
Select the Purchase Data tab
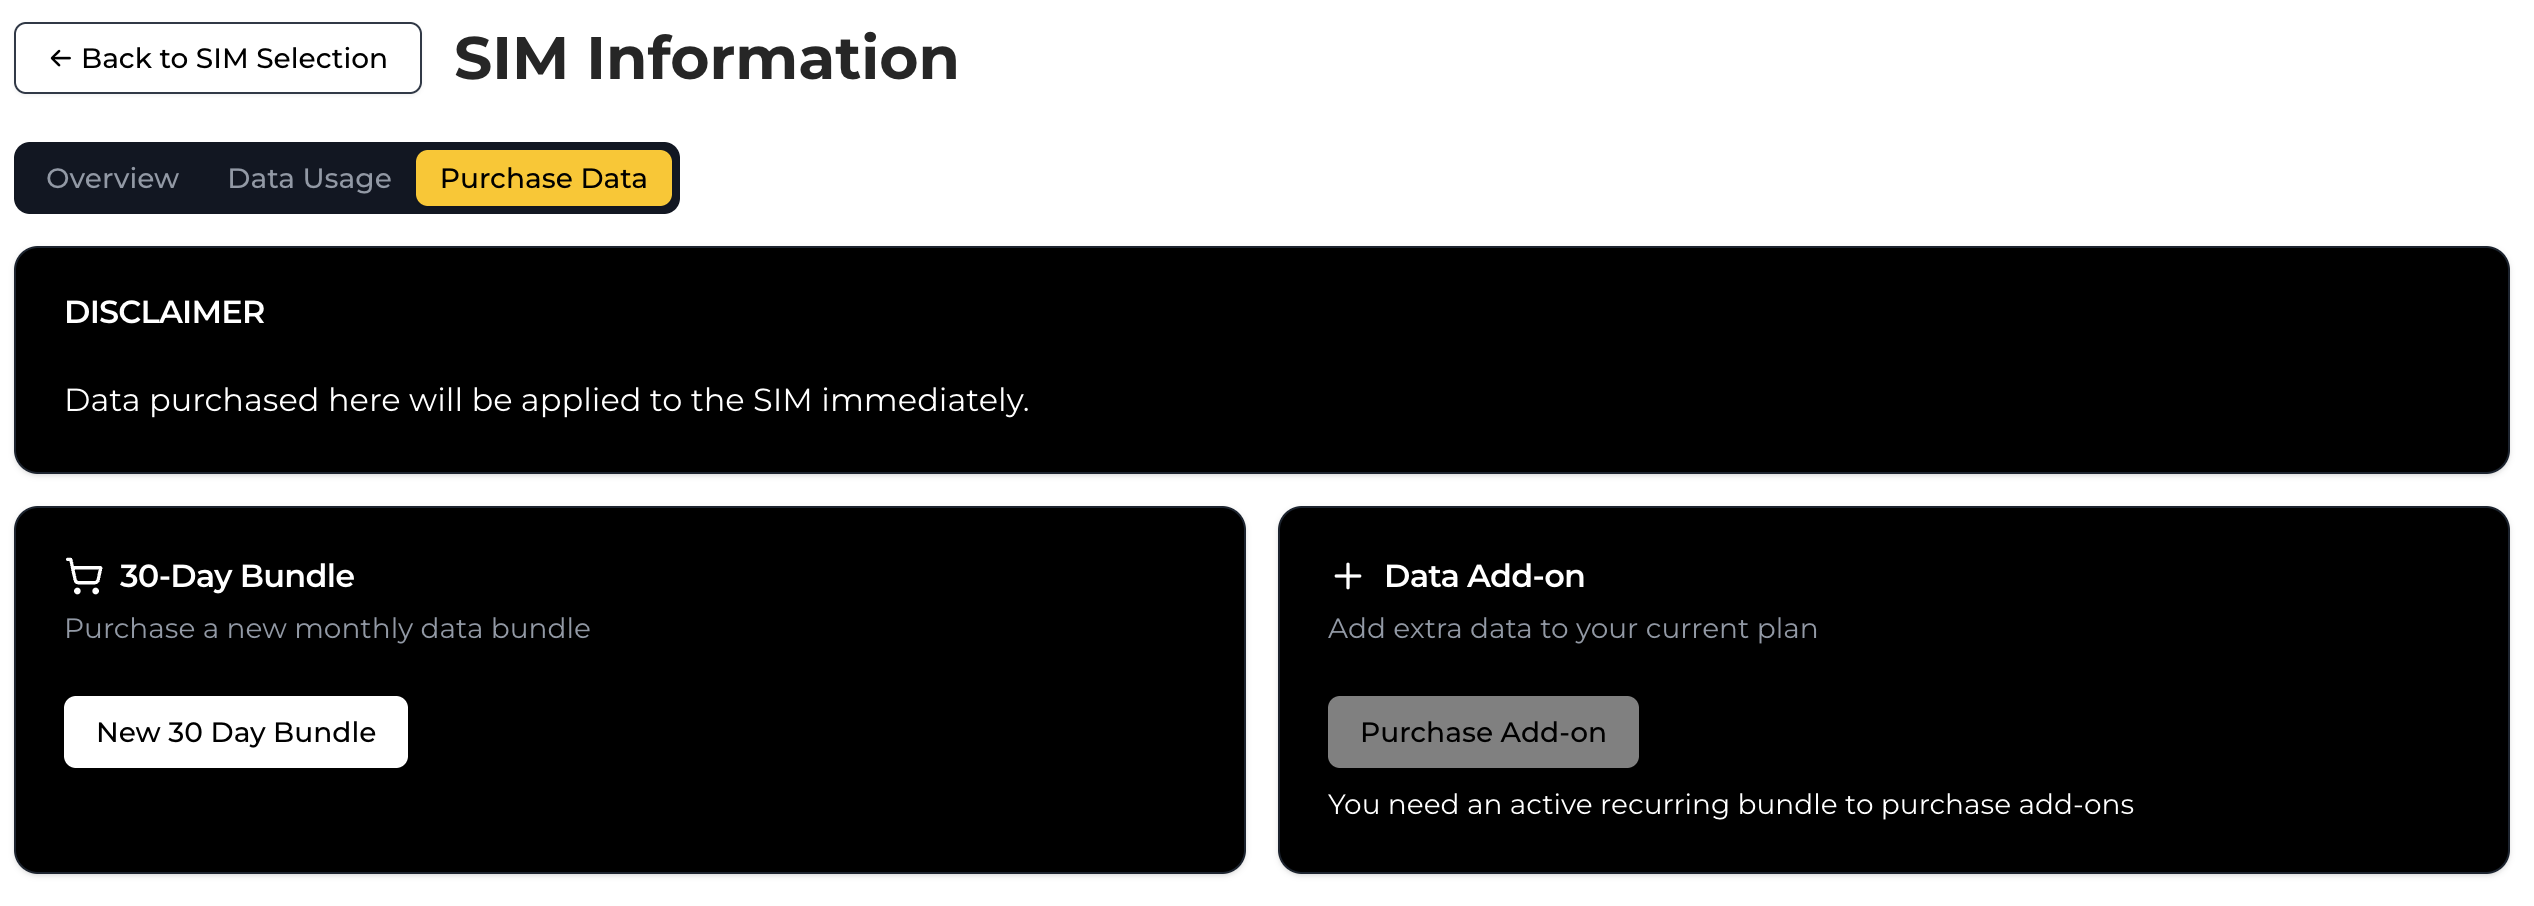click(x=543, y=178)
